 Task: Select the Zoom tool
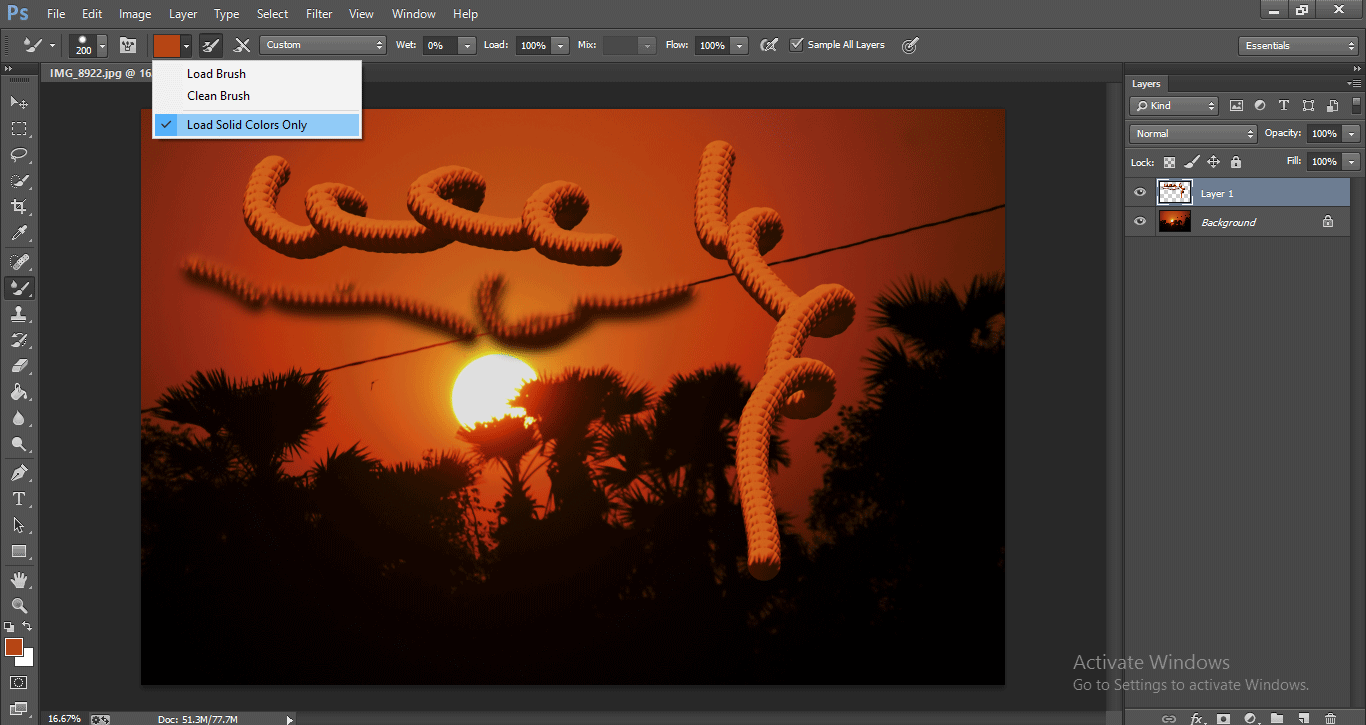point(19,605)
